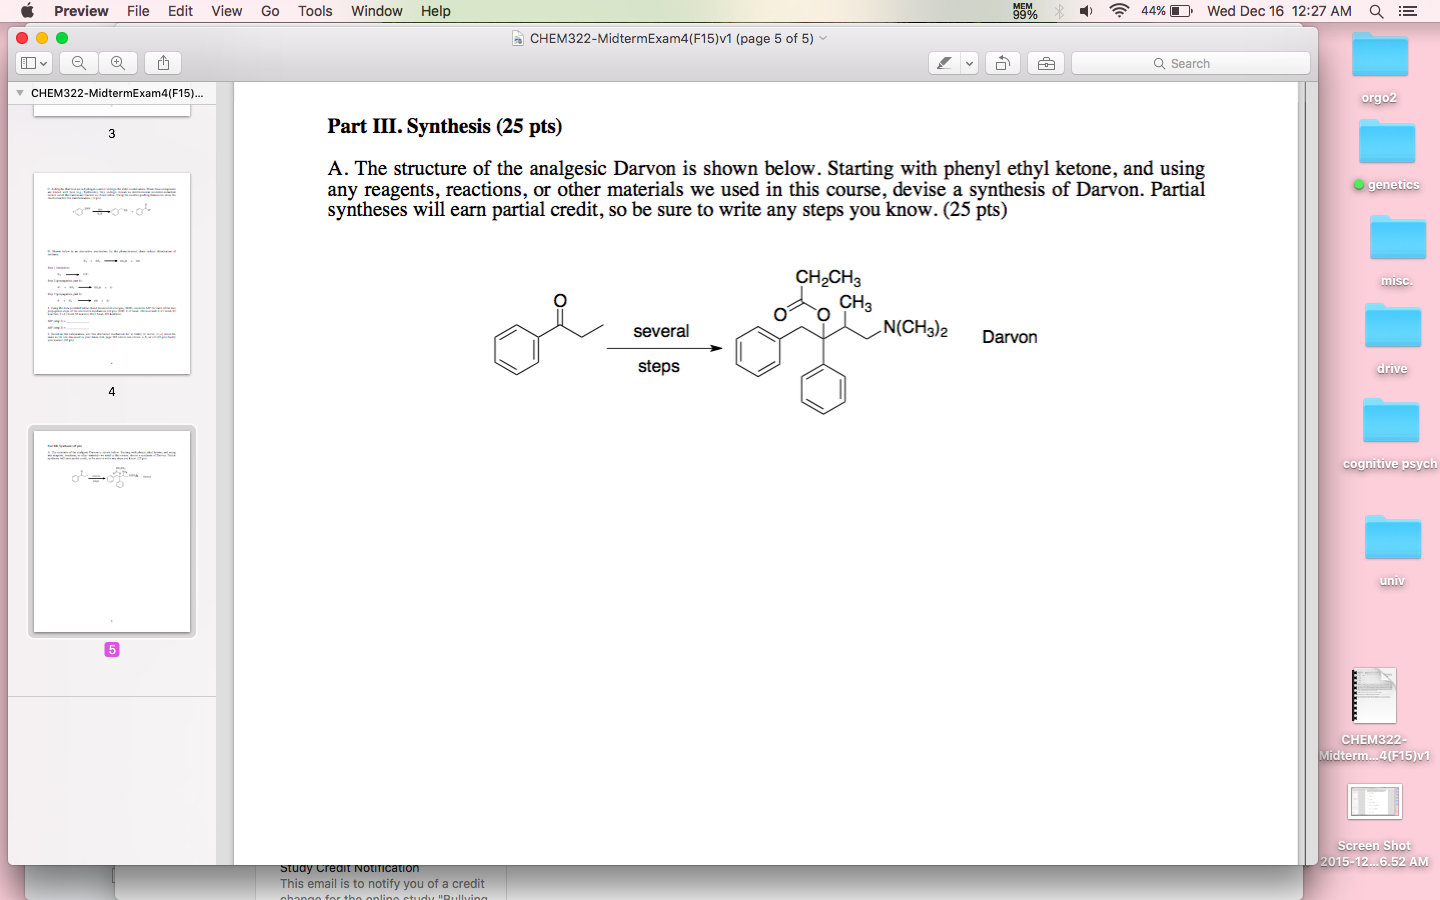Click the Bluetooth status icon
The width and height of the screenshot is (1440, 900).
point(1057,11)
